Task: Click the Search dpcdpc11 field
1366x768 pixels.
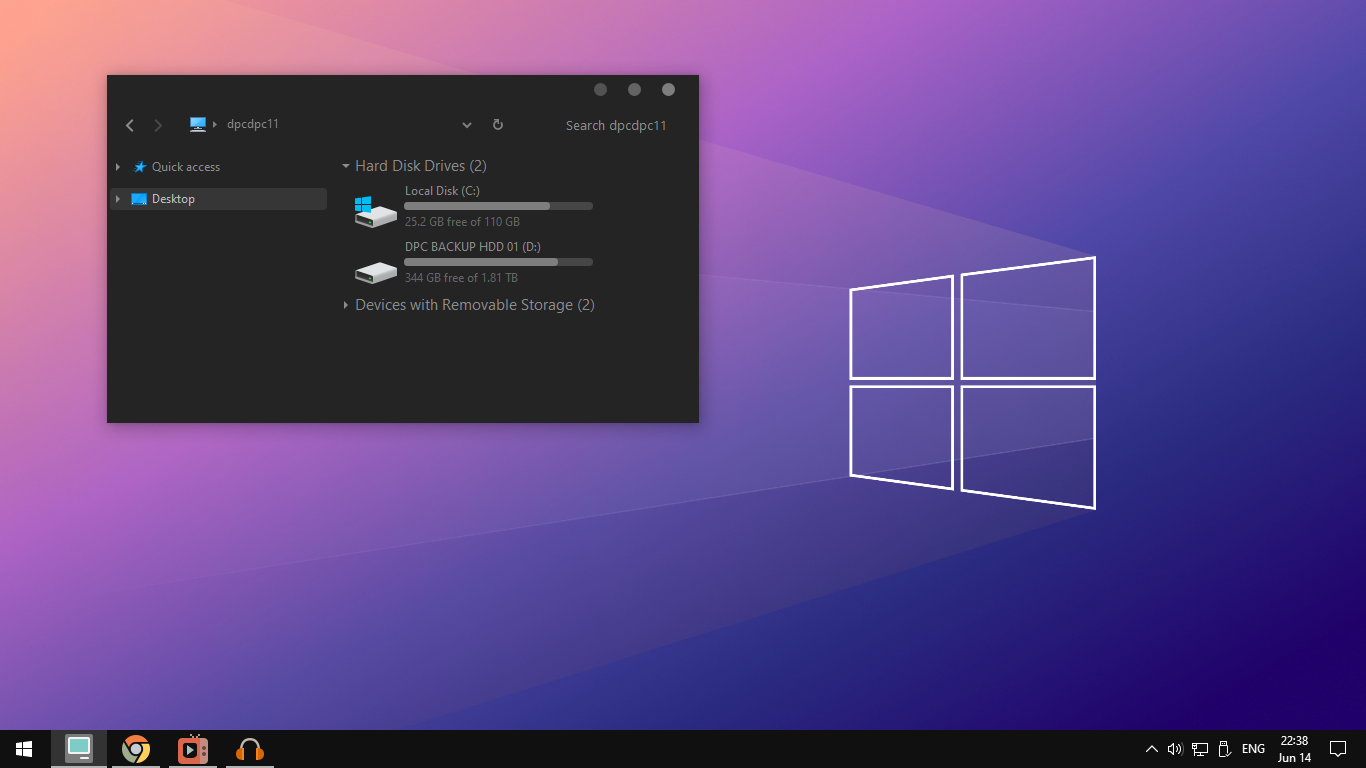Action: point(616,125)
